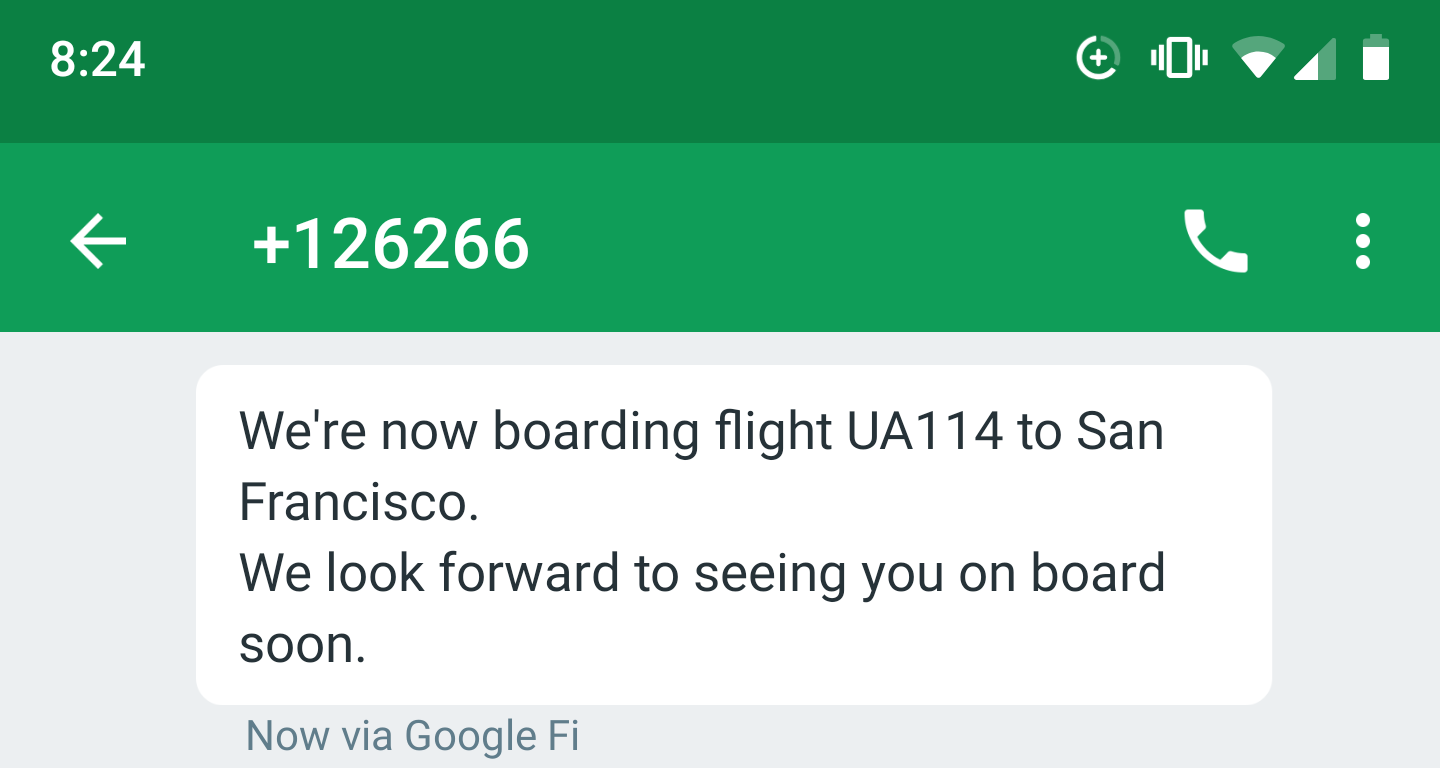This screenshot has height=768, width=1440.
Task: Tap the vibrate mode status icon
Action: pyautogui.click(x=1178, y=58)
